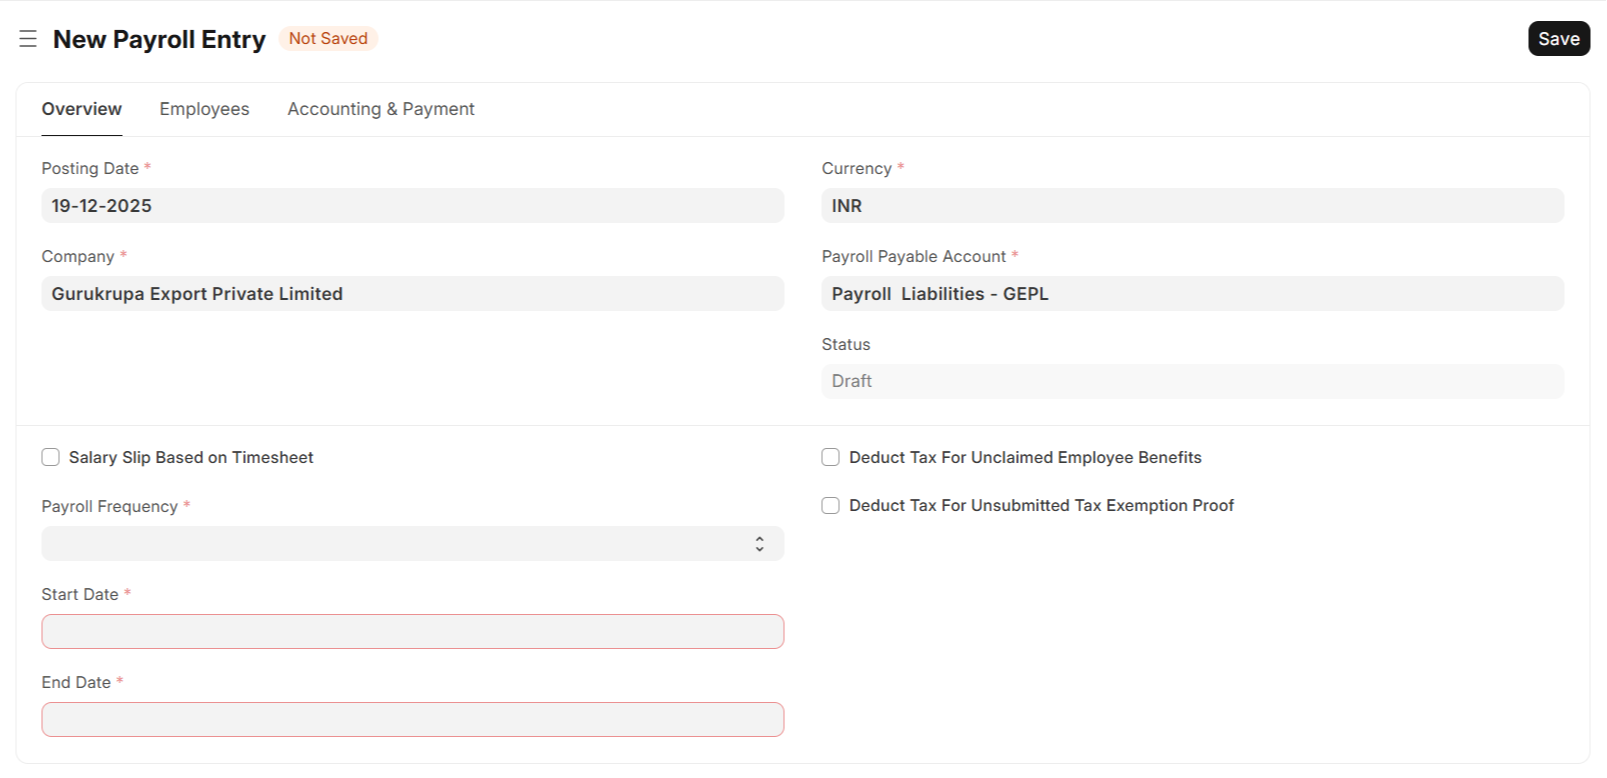Click the Status field label
The height and width of the screenshot is (778, 1607).
point(846,344)
